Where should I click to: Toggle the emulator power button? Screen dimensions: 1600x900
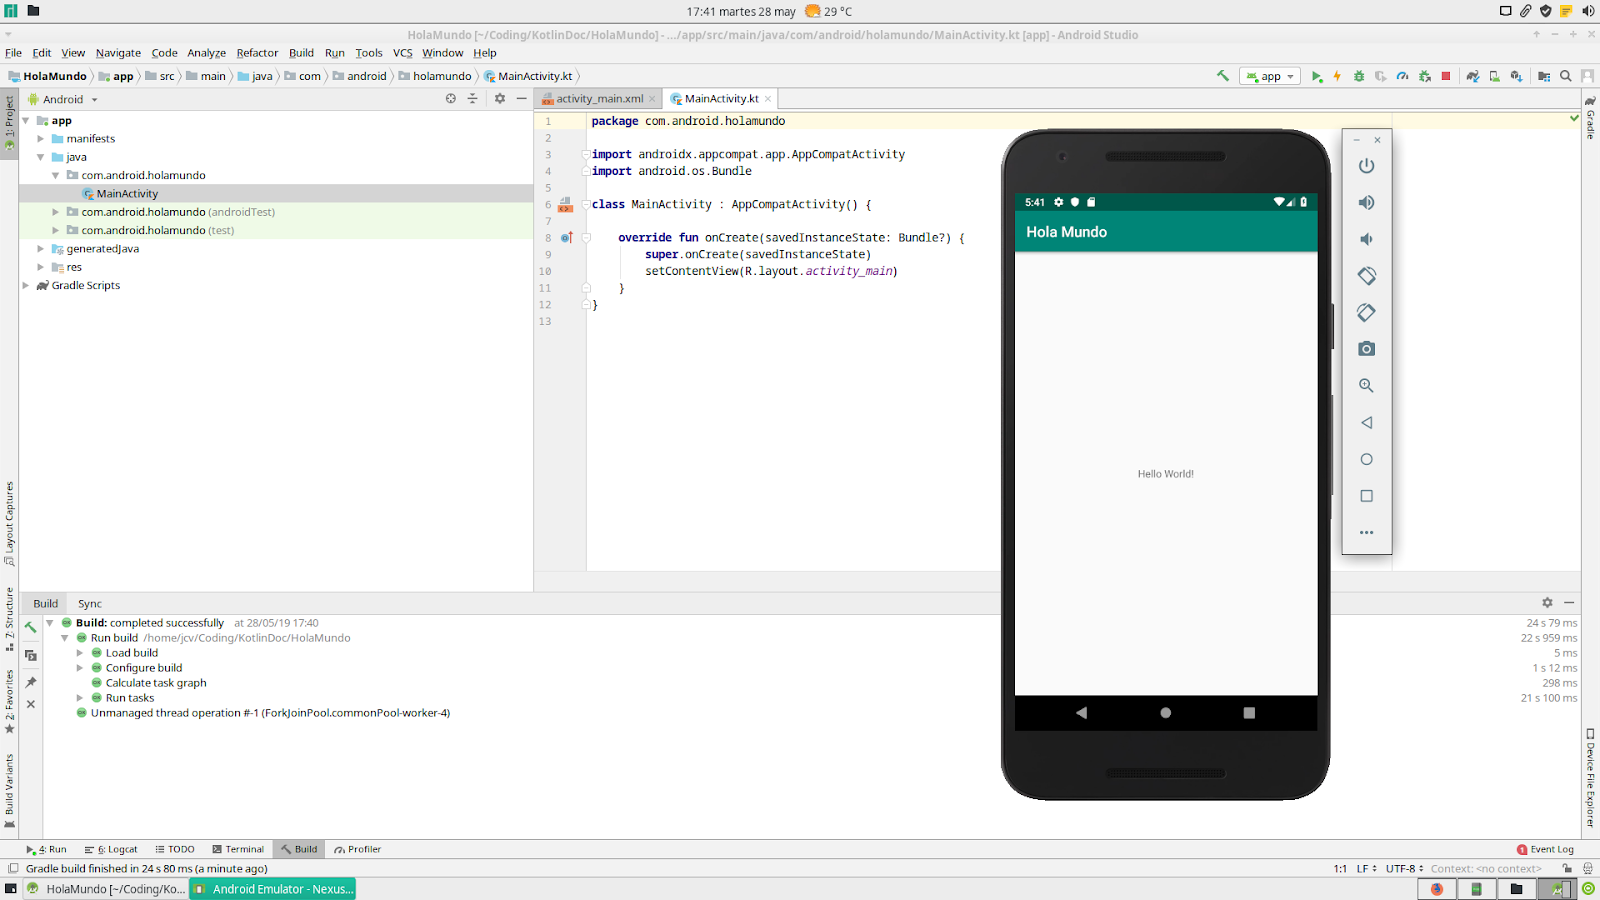(x=1367, y=166)
